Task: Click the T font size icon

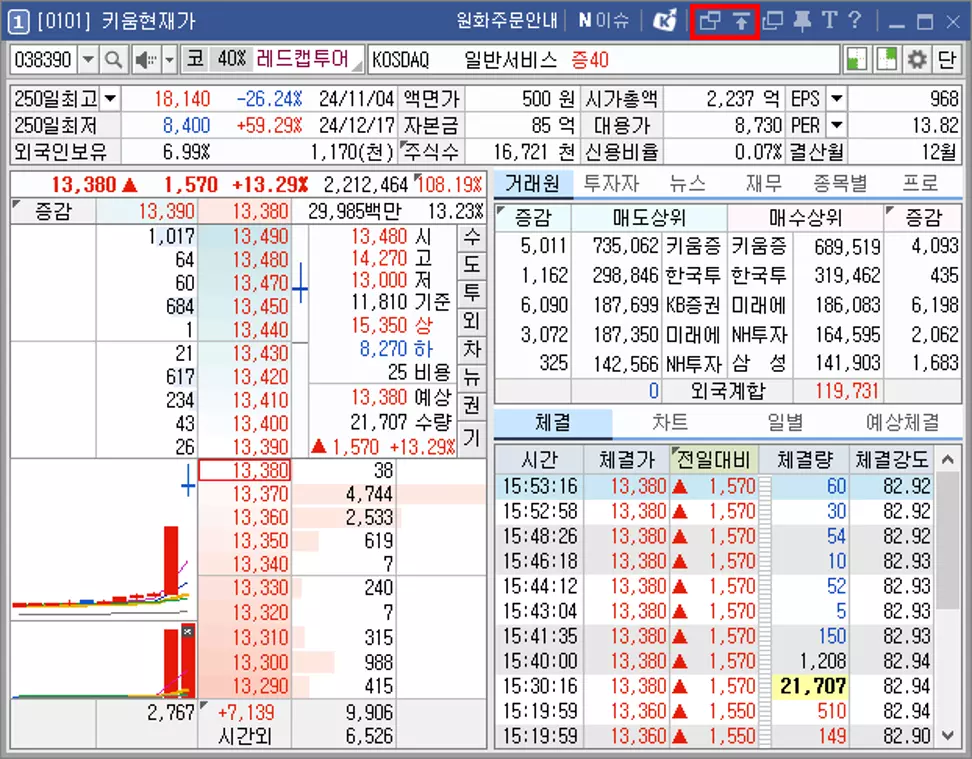Action: (829, 20)
